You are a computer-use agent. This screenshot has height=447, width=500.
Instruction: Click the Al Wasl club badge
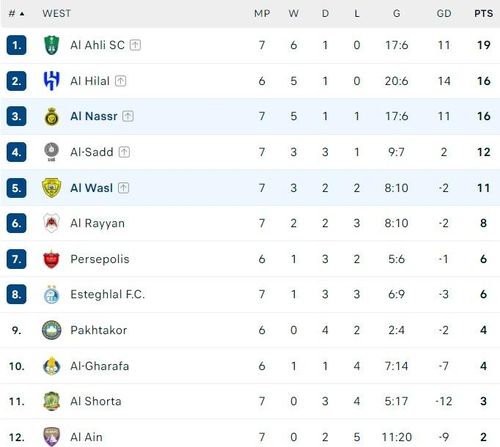click(52, 188)
